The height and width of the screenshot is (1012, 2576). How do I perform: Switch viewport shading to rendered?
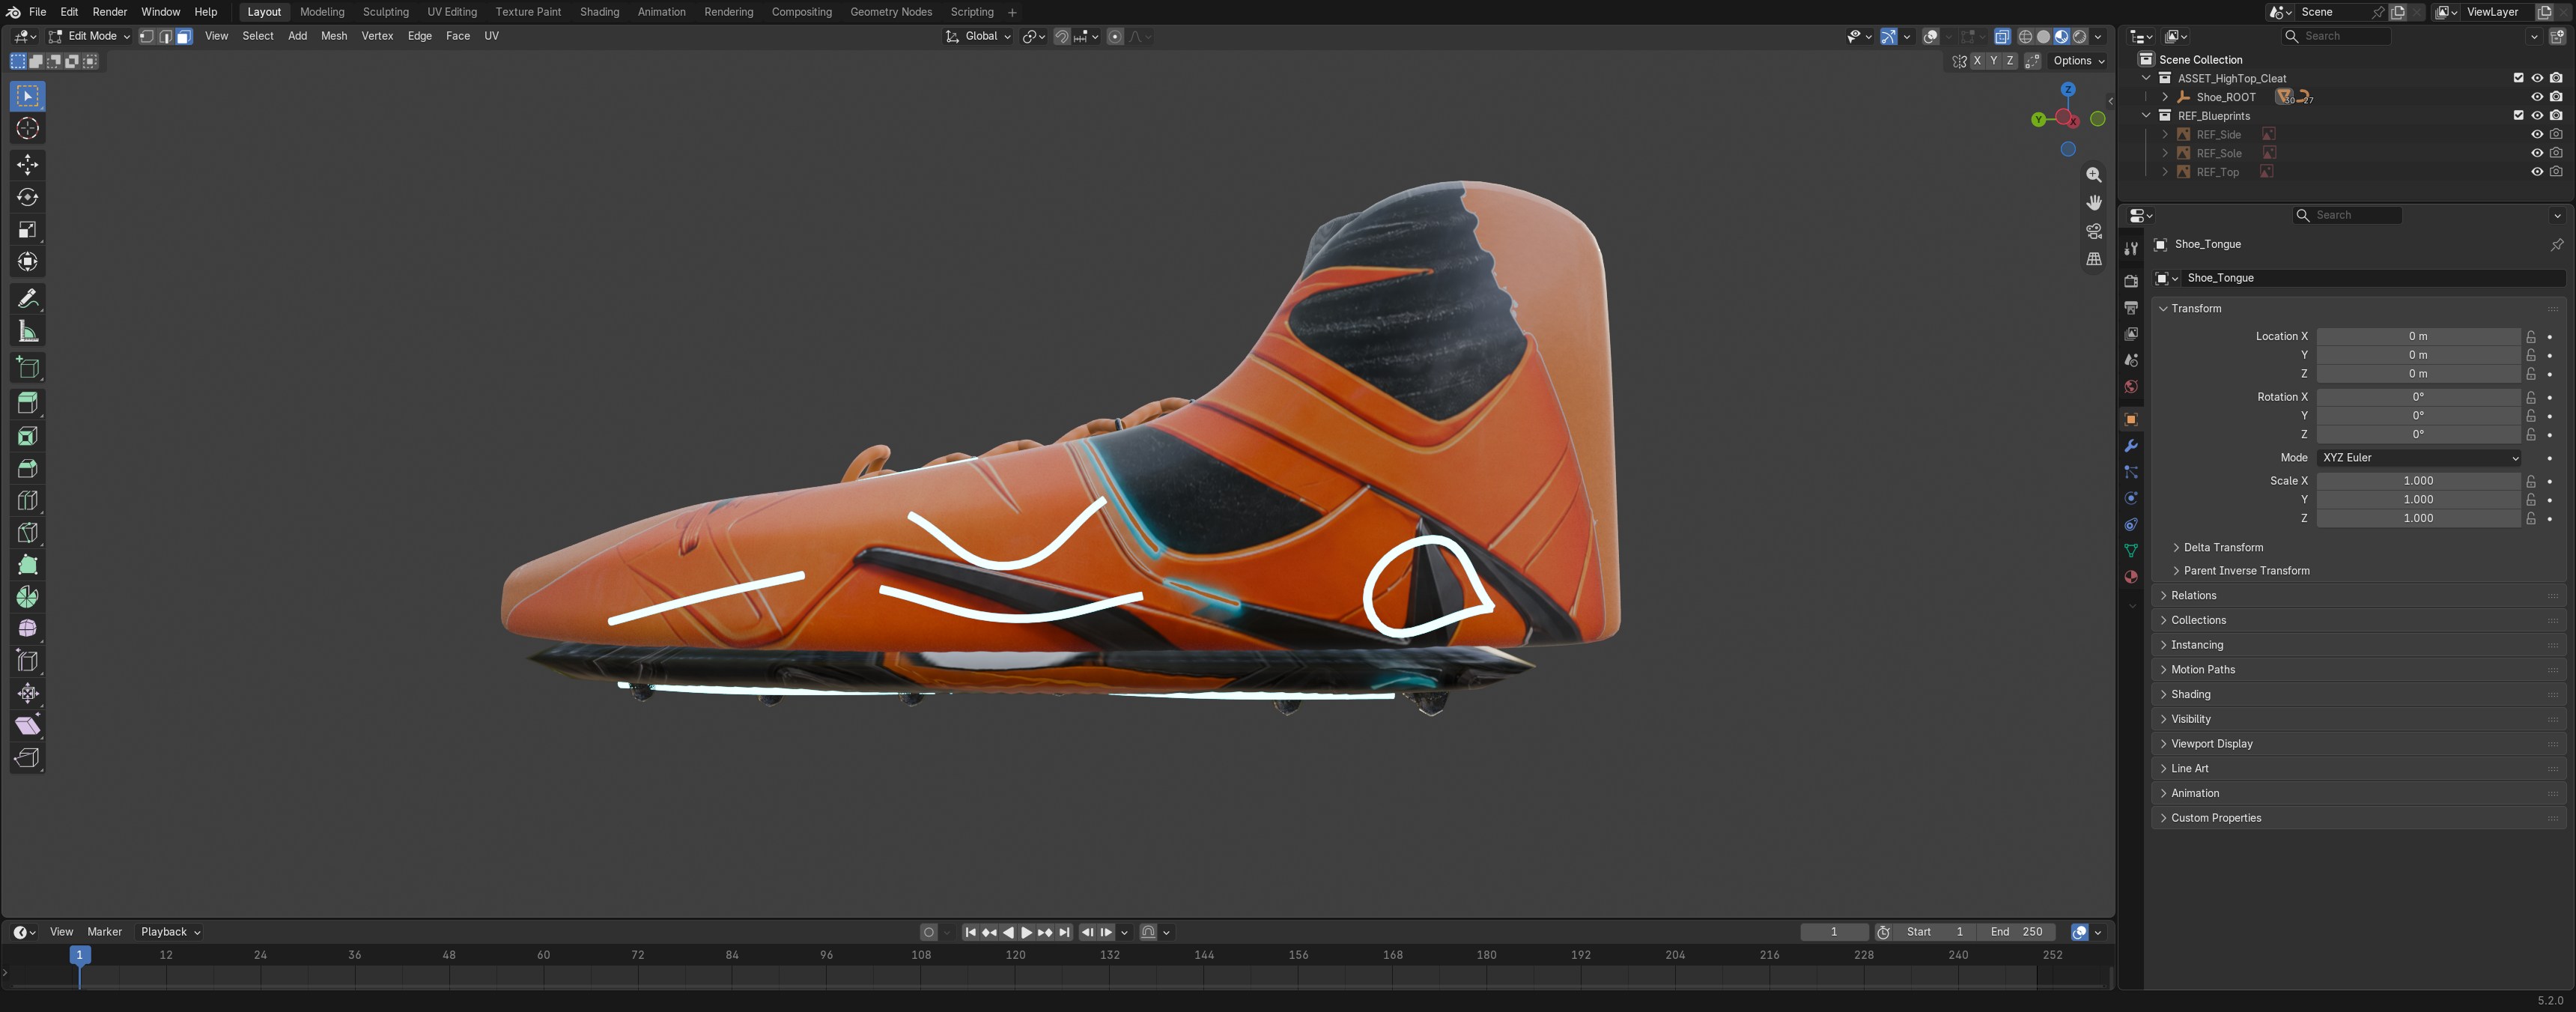2080,37
